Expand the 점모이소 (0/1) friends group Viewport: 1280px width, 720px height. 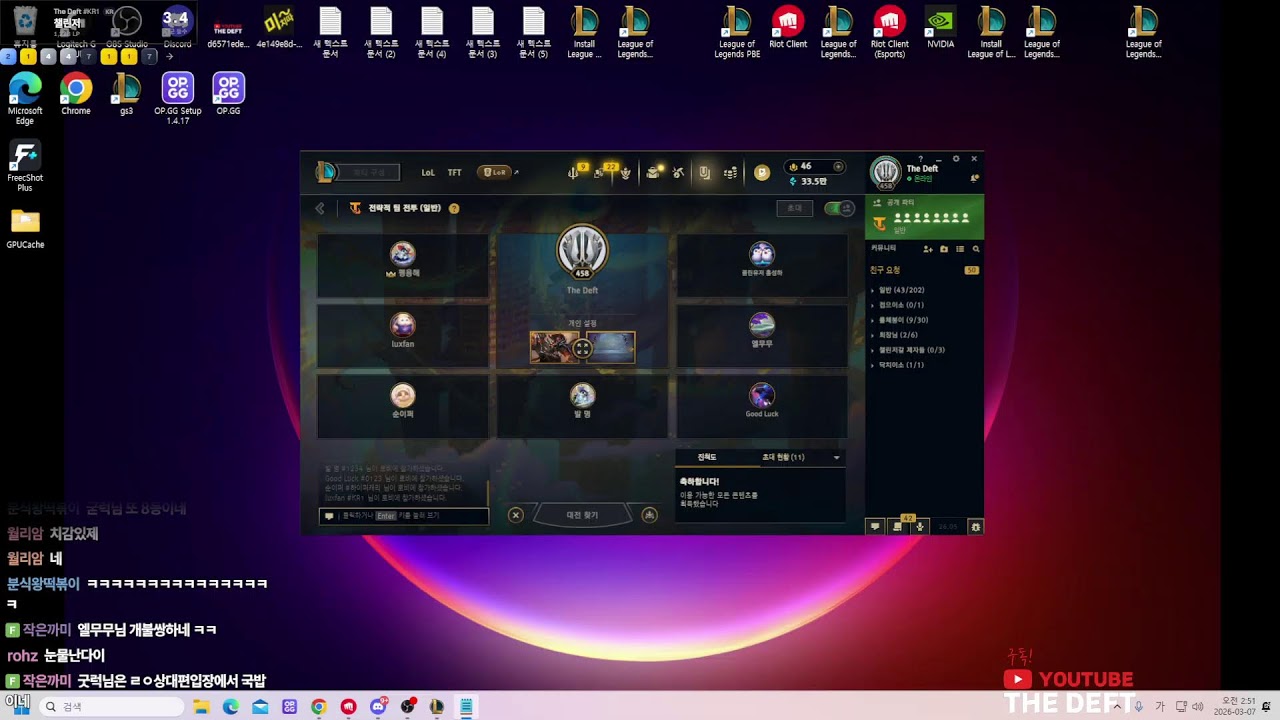point(900,305)
